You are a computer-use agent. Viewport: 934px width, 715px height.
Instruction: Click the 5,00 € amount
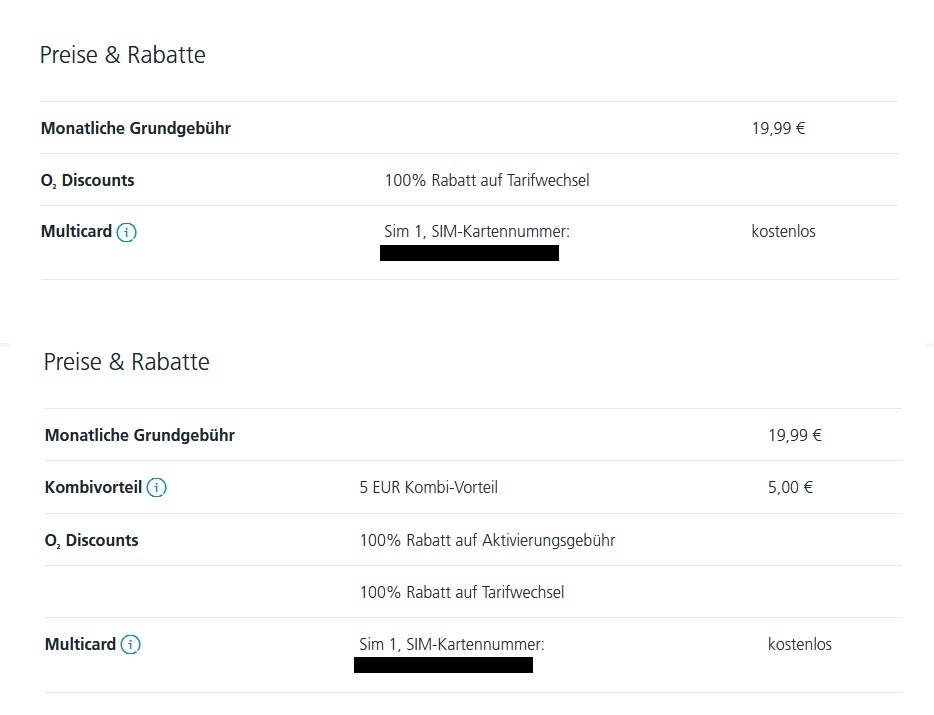pos(790,487)
